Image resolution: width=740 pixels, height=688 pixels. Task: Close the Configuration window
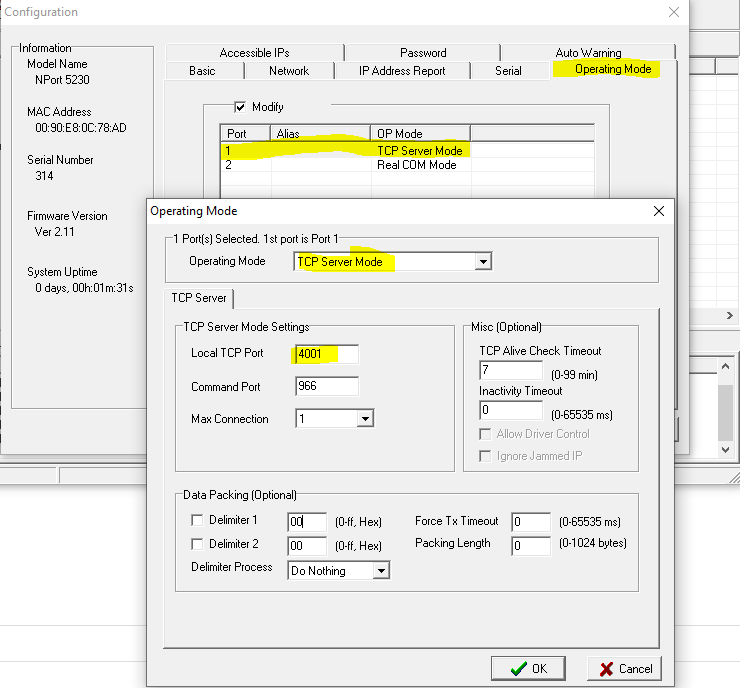coord(674,12)
